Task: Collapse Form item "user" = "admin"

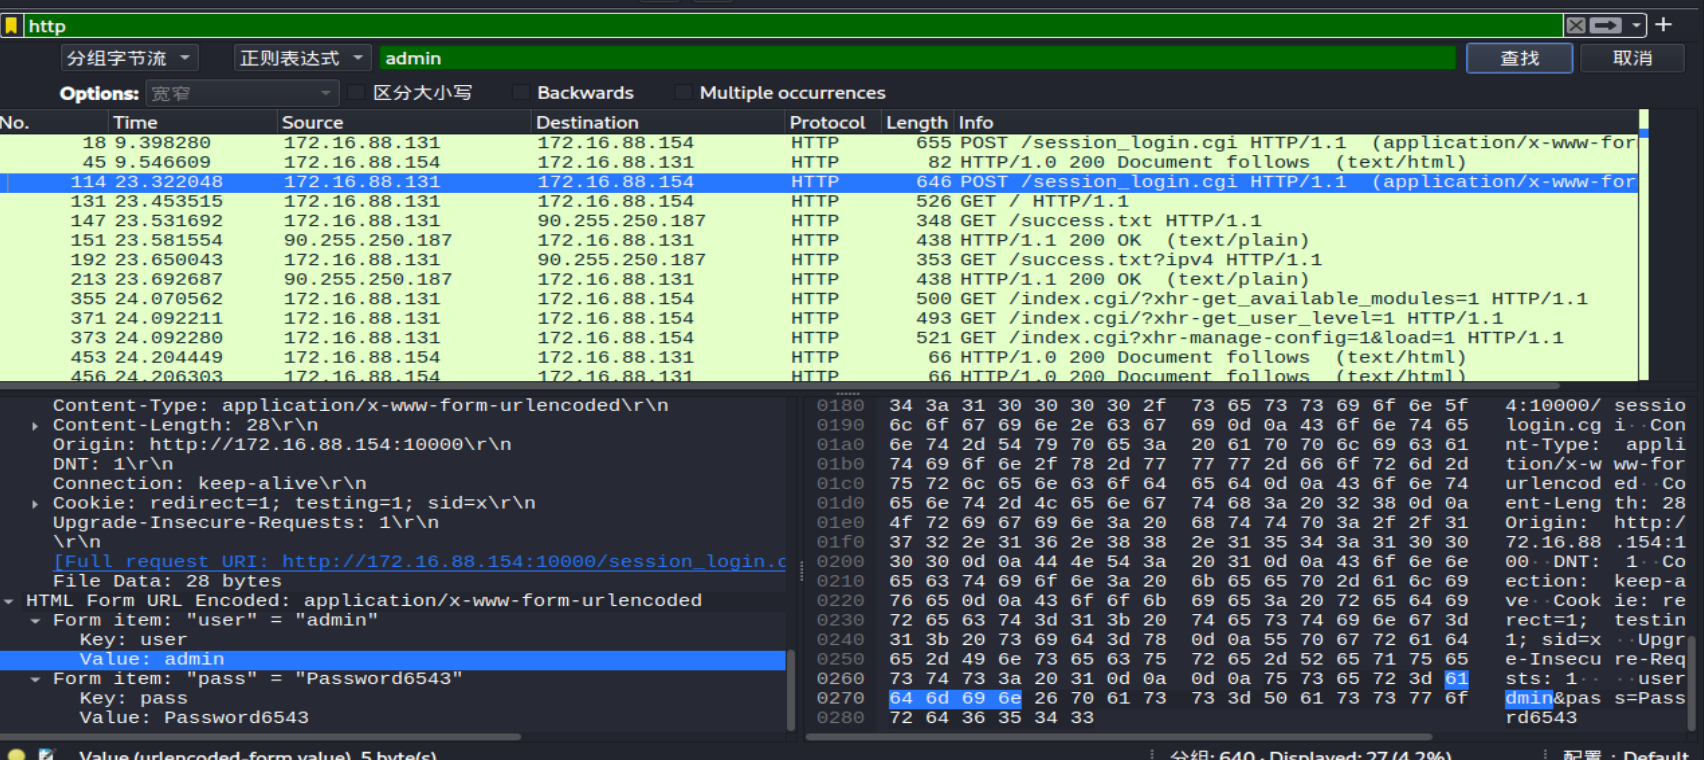Action: point(35,620)
